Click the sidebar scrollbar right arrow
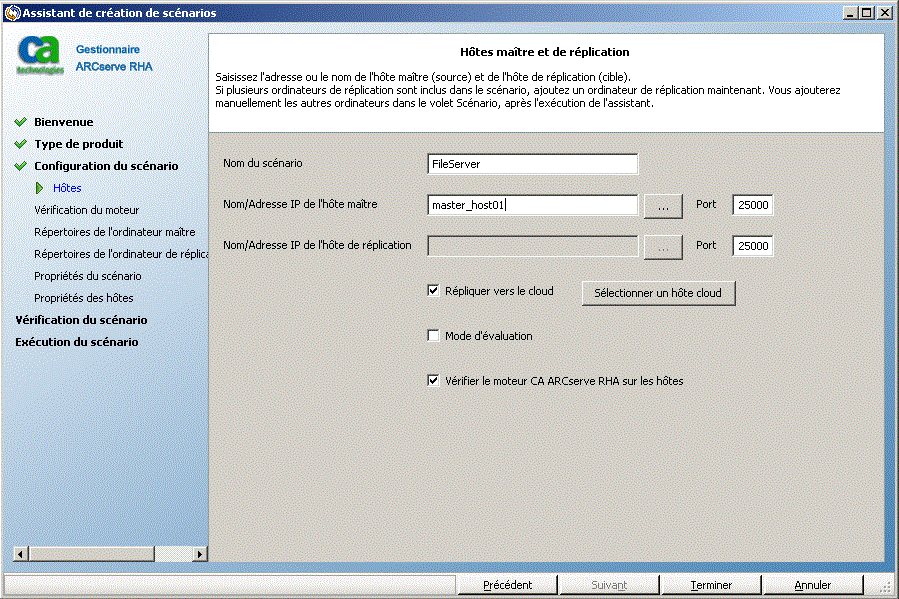The image size is (899, 599). click(199, 553)
